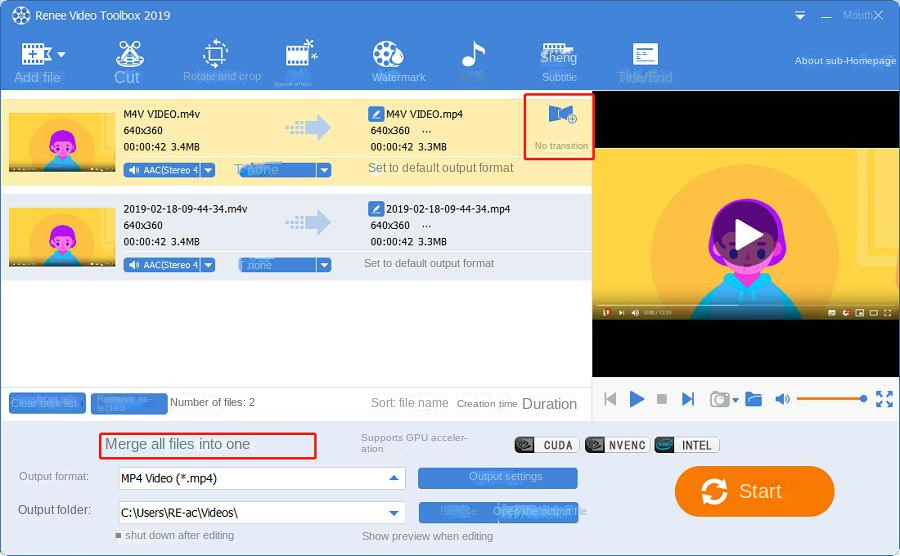Adjust the preview volume slider
Image resolution: width=900 pixels, height=556 pixels.
[x=830, y=399]
